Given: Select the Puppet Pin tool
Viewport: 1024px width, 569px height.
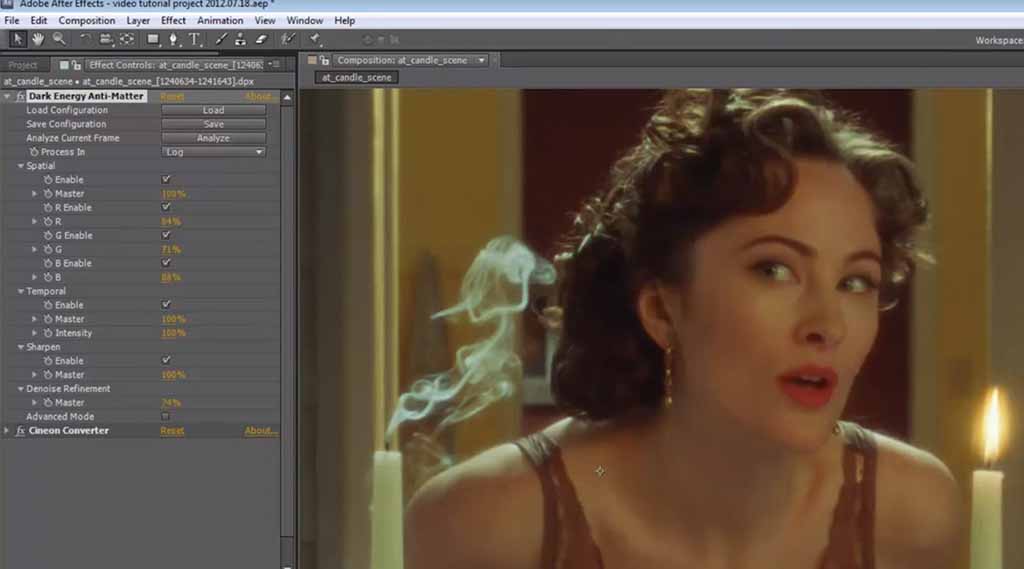Looking at the screenshot, I should (x=315, y=39).
